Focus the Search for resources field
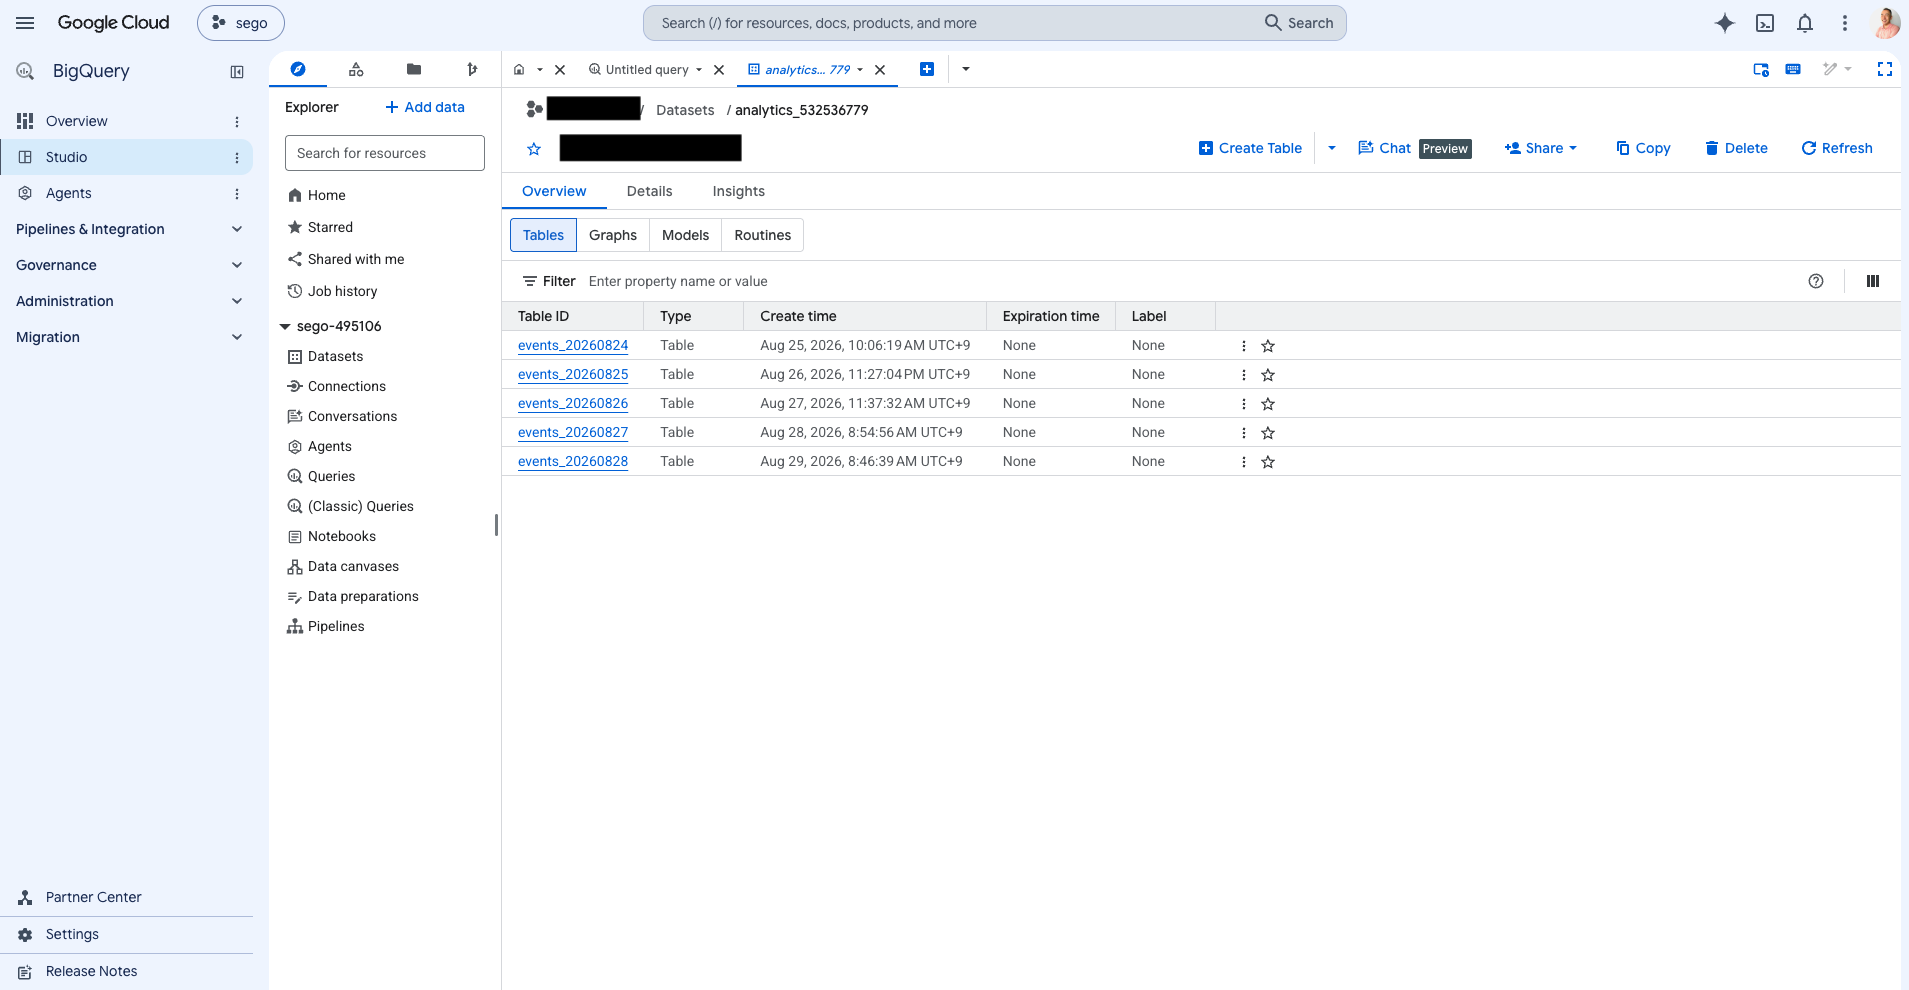 click(385, 153)
